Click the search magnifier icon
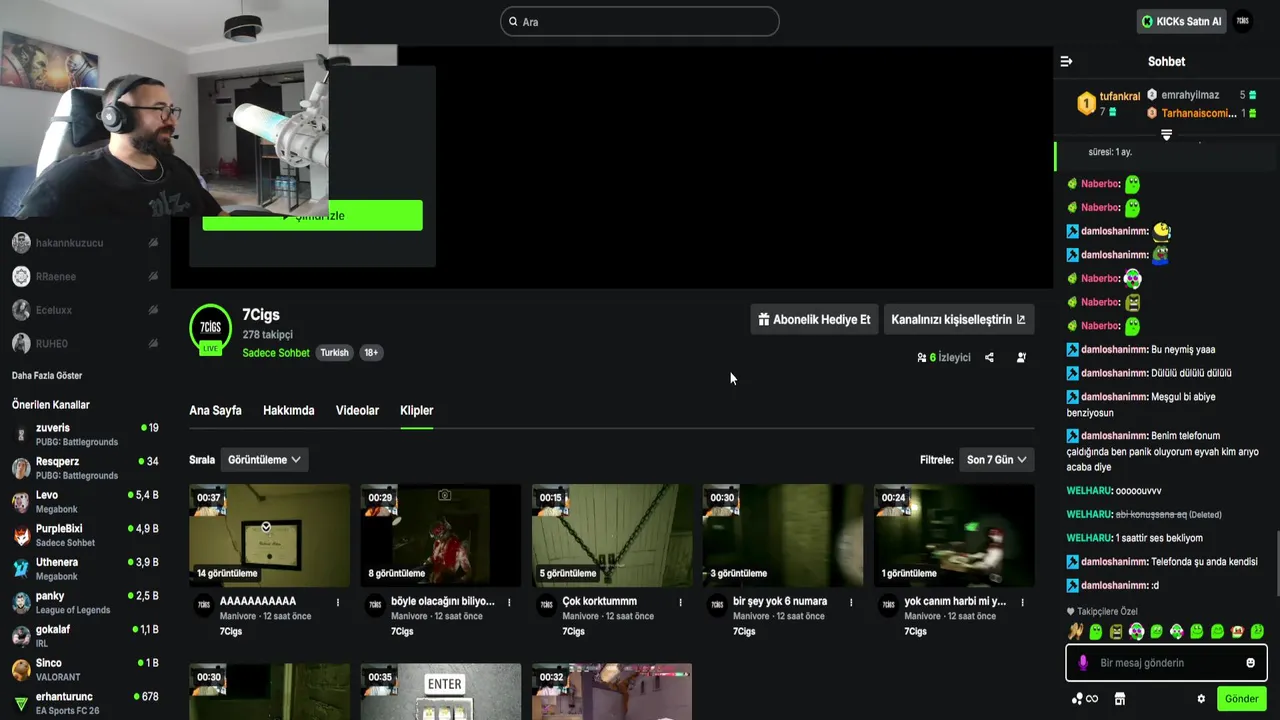 (513, 21)
